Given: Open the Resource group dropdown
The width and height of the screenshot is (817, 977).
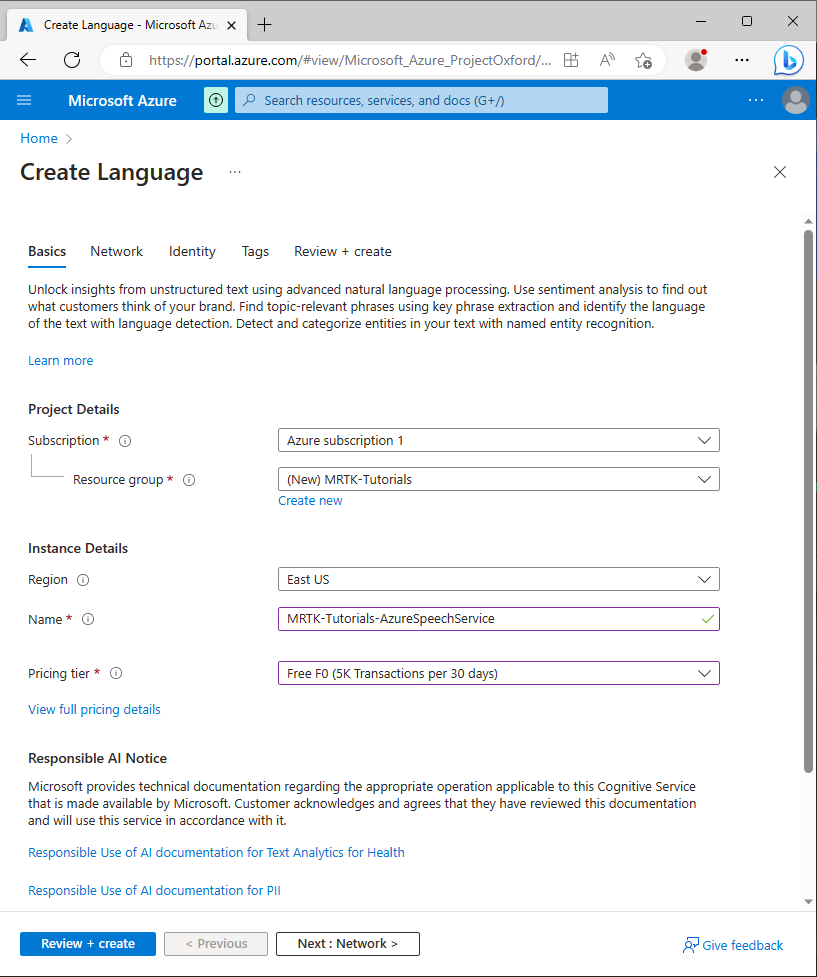Looking at the screenshot, I should click(498, 479).
